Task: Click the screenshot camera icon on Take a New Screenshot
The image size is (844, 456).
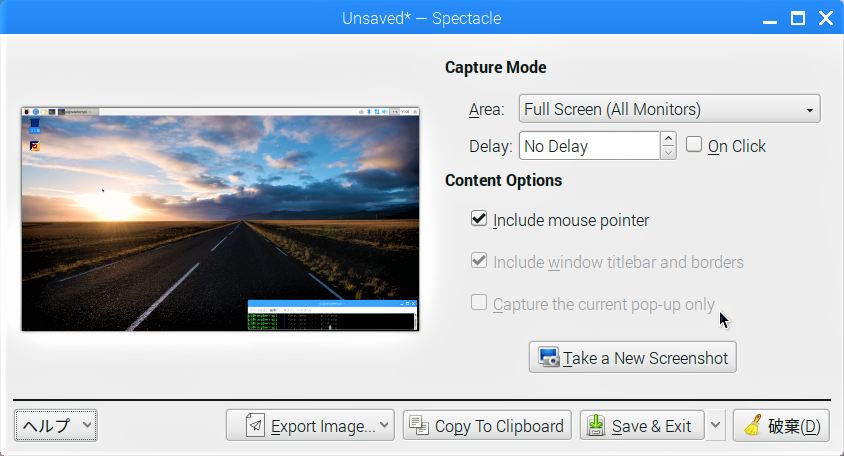Action: (x=548, y=357)
